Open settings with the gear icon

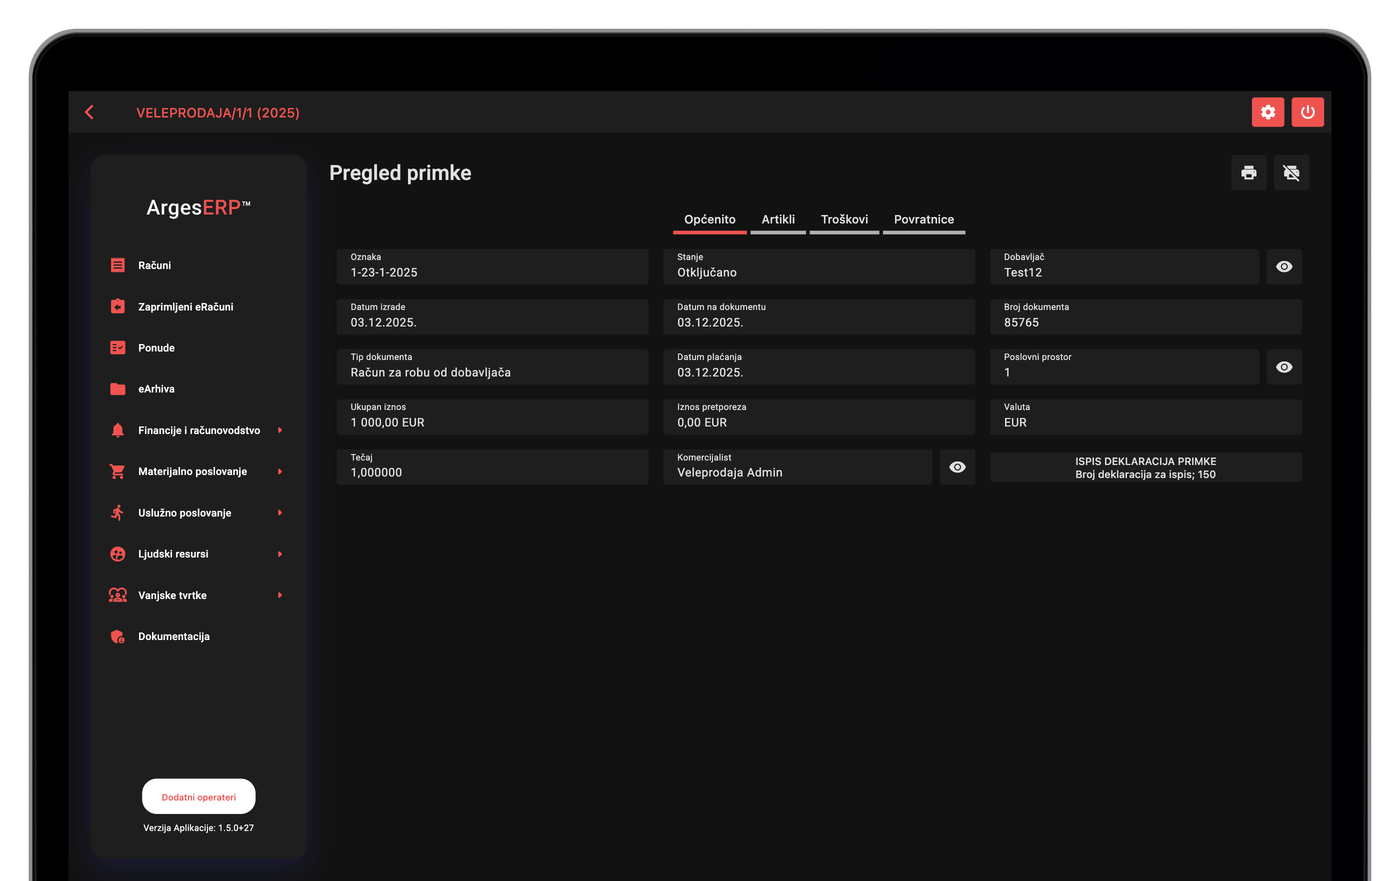click(x=1268, y=112)
